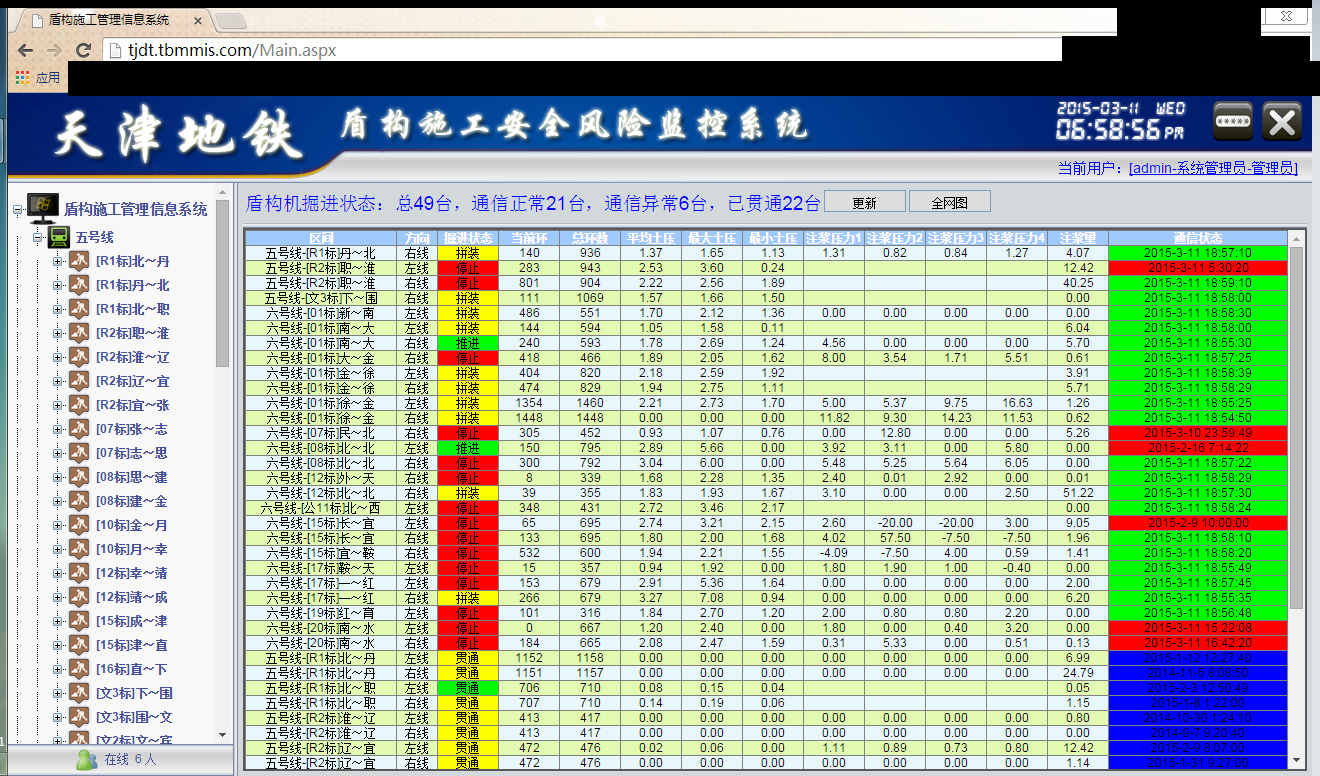Viewport: 1320px width, 776px height.
Task: Expand the [12标]靖~成 tree node
Action: [x=58, y=598]
